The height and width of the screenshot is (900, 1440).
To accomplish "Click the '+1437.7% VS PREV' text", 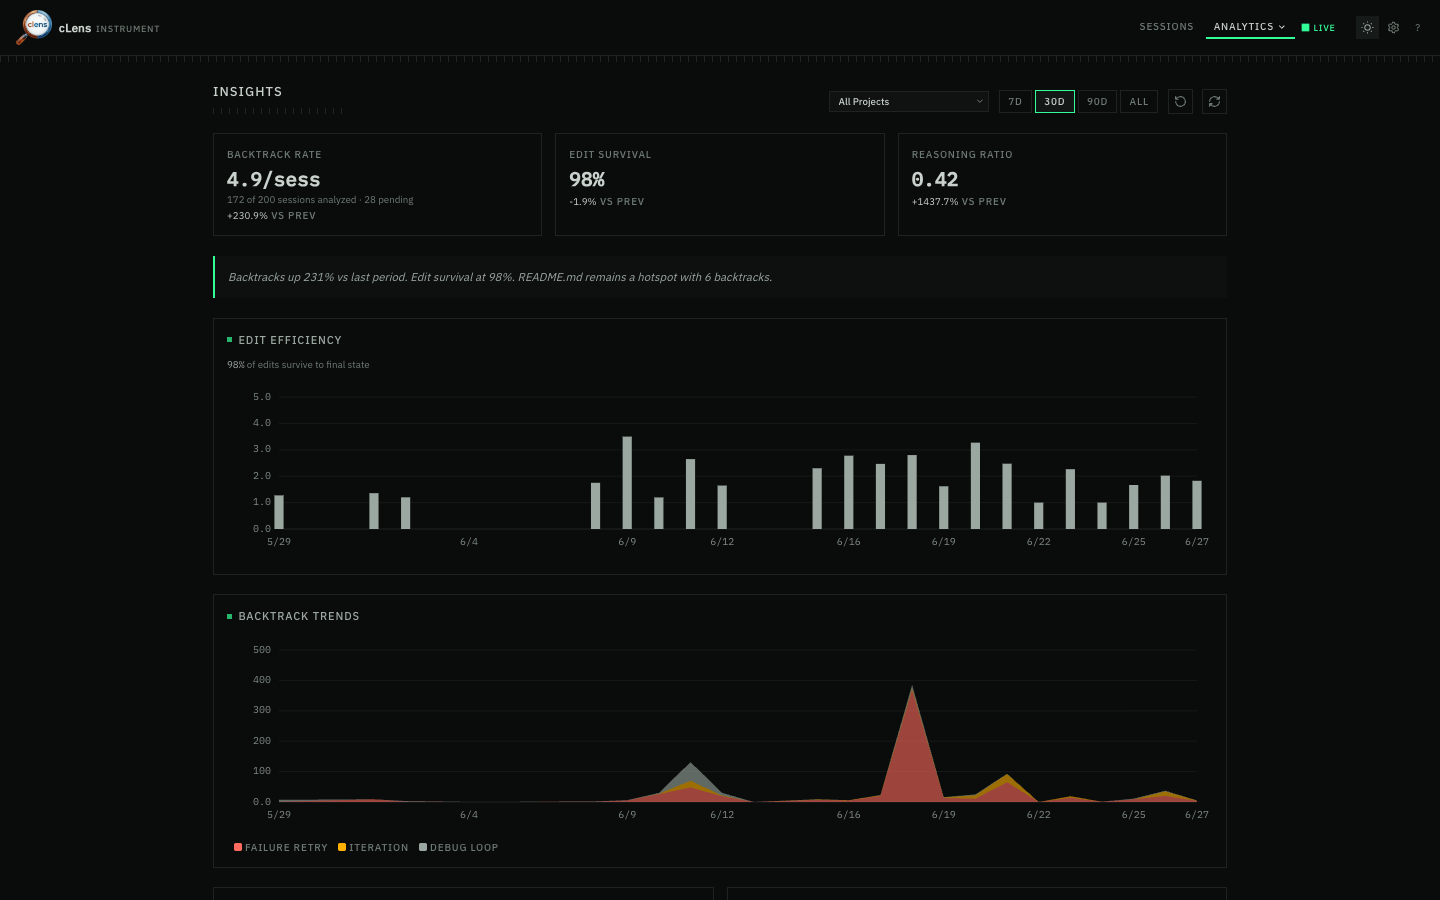I will coord(959,202).
